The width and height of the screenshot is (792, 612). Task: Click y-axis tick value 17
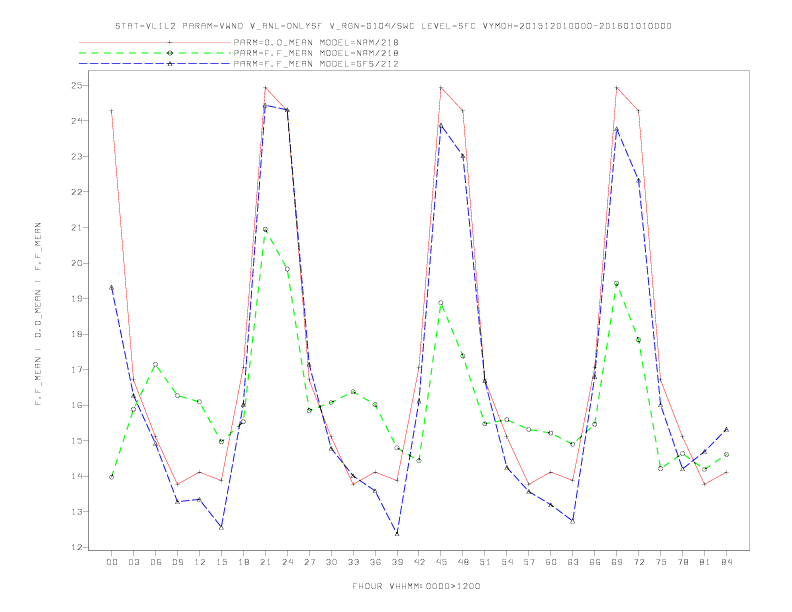pyautogui.click(x=76, y=370)
